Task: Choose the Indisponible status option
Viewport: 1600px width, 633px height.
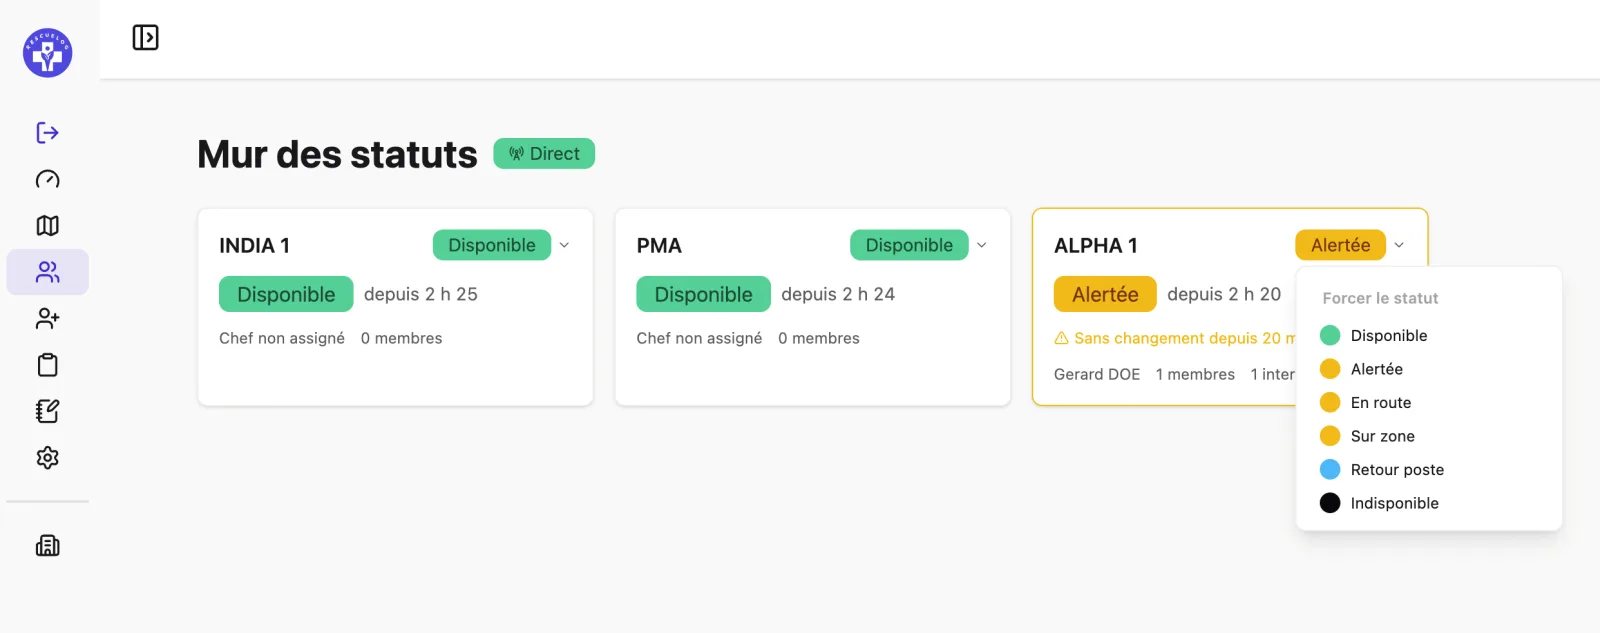Action: (x=1429, y=503)
